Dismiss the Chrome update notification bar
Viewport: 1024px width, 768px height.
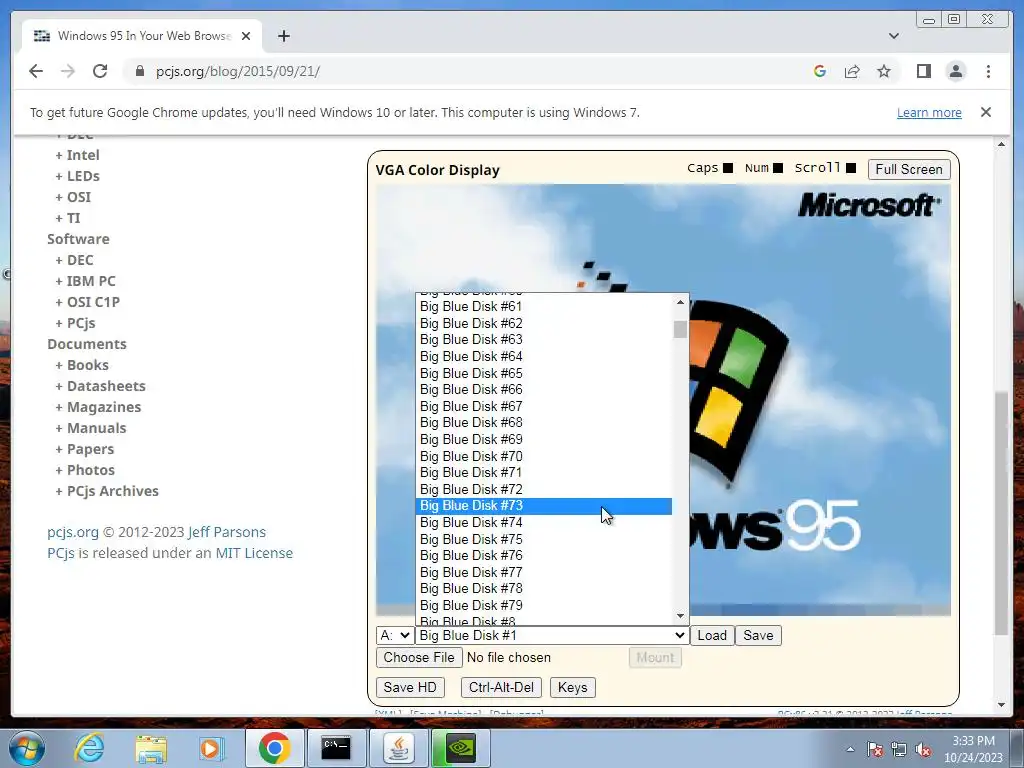(986, 112)
